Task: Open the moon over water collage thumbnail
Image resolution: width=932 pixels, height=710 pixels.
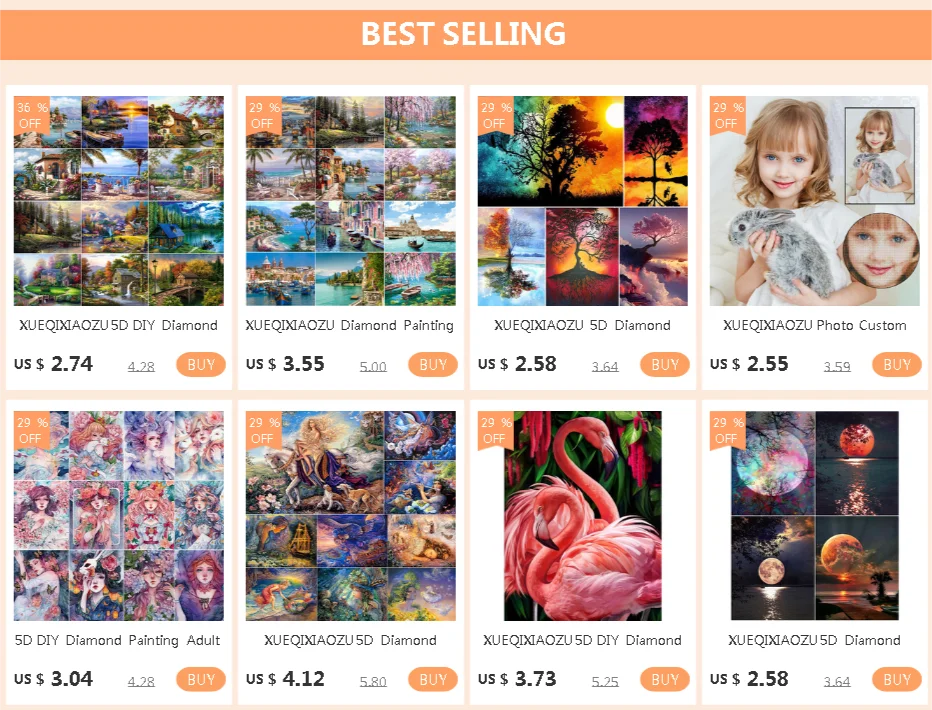Action: pos(814,516)
